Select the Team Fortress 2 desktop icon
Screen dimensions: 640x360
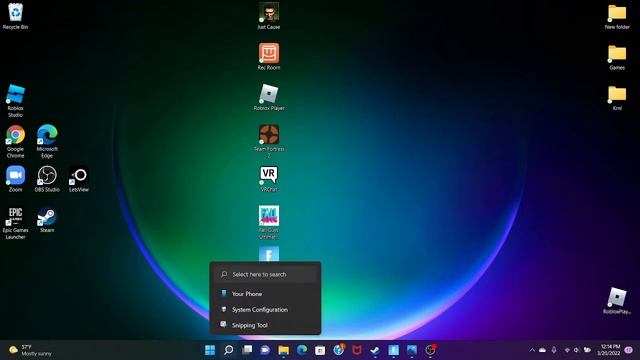[269, 141]
